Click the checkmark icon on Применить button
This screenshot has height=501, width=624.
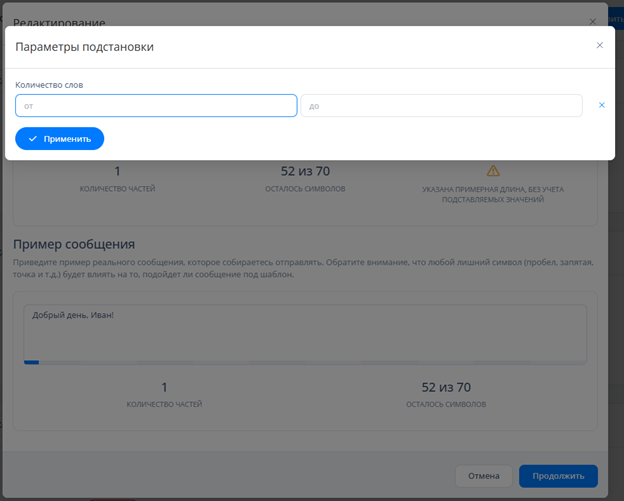point(33,139)
